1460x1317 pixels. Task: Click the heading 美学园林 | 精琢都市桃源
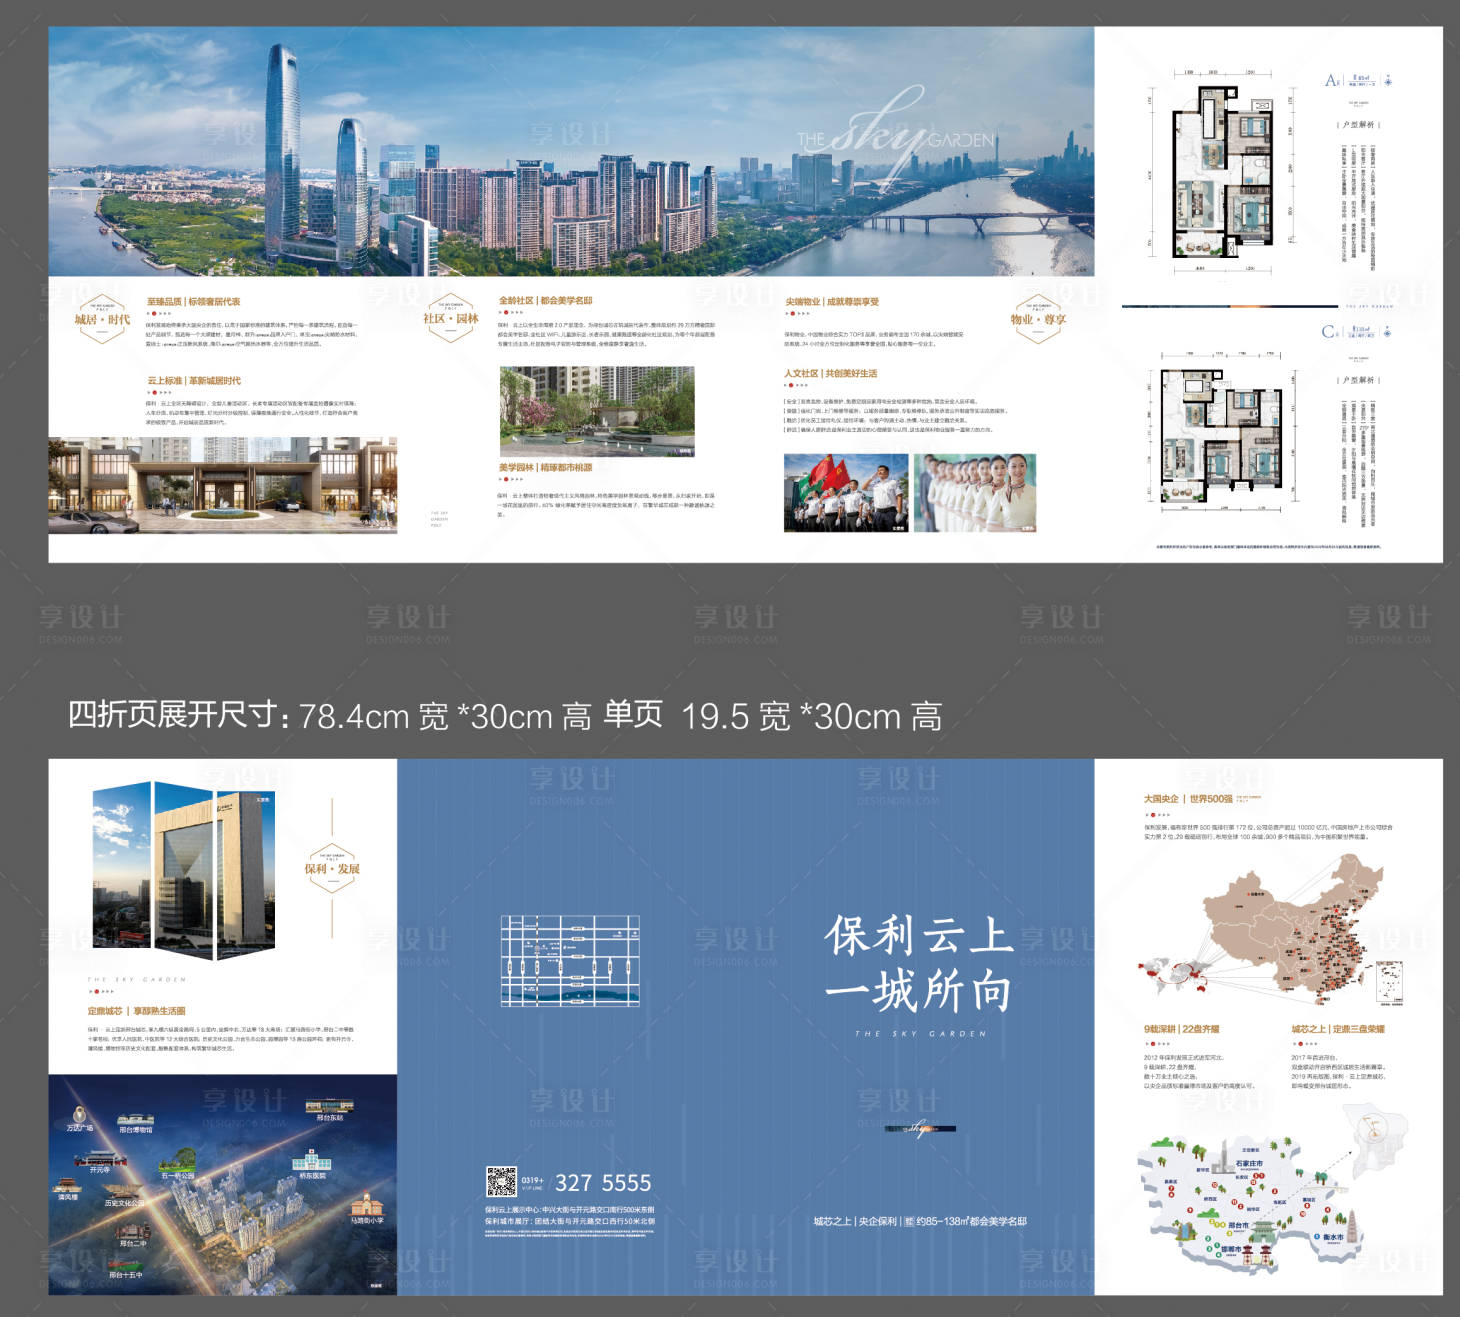(546, 467)
